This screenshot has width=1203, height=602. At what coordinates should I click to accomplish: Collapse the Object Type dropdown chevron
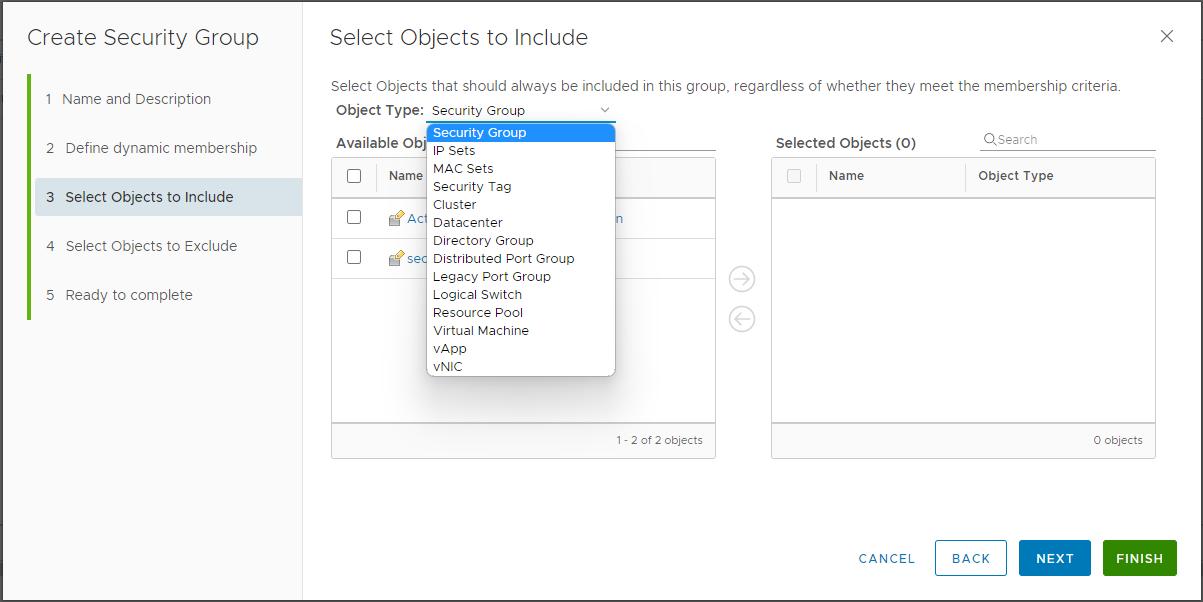click(604, 110)
